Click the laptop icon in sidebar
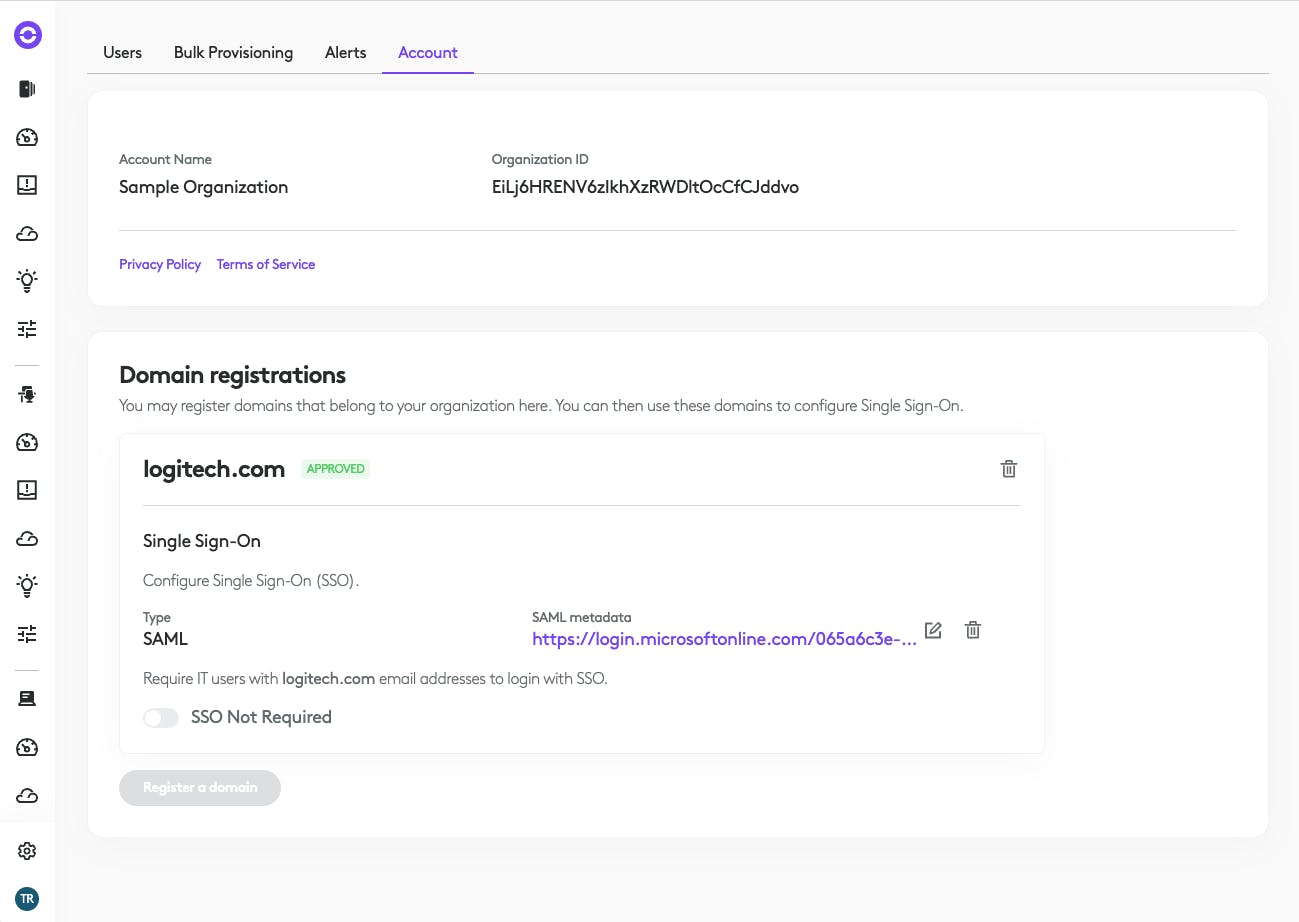Viewport: 1299px width, 922px height. [28, 699]
